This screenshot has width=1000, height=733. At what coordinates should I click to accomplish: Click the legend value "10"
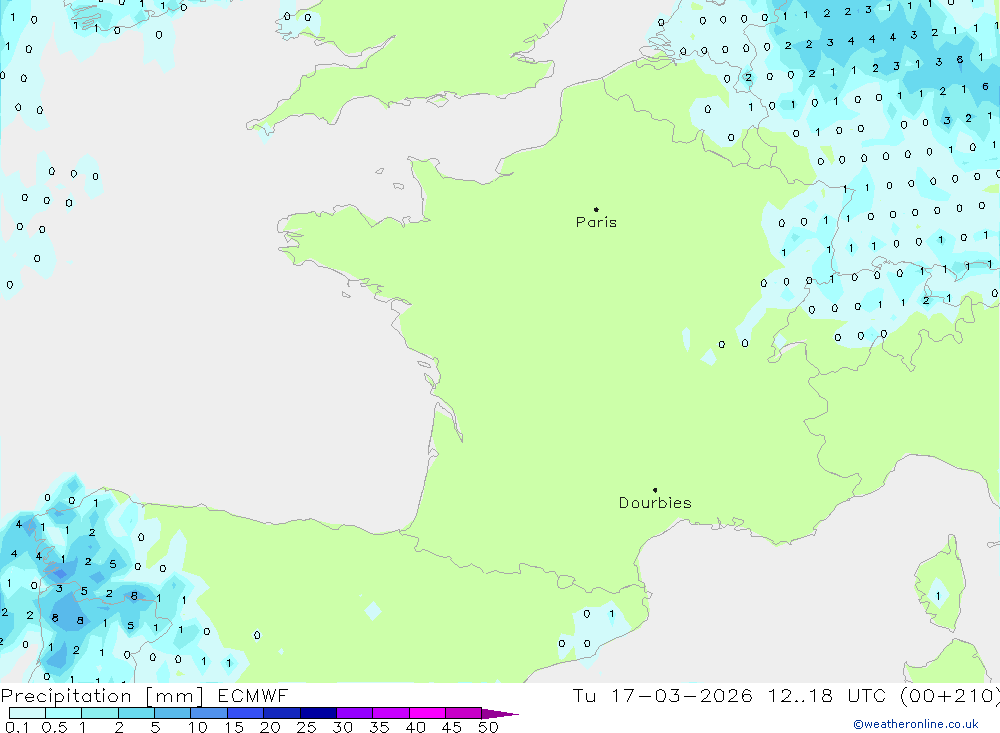click(x=198, y=727)
